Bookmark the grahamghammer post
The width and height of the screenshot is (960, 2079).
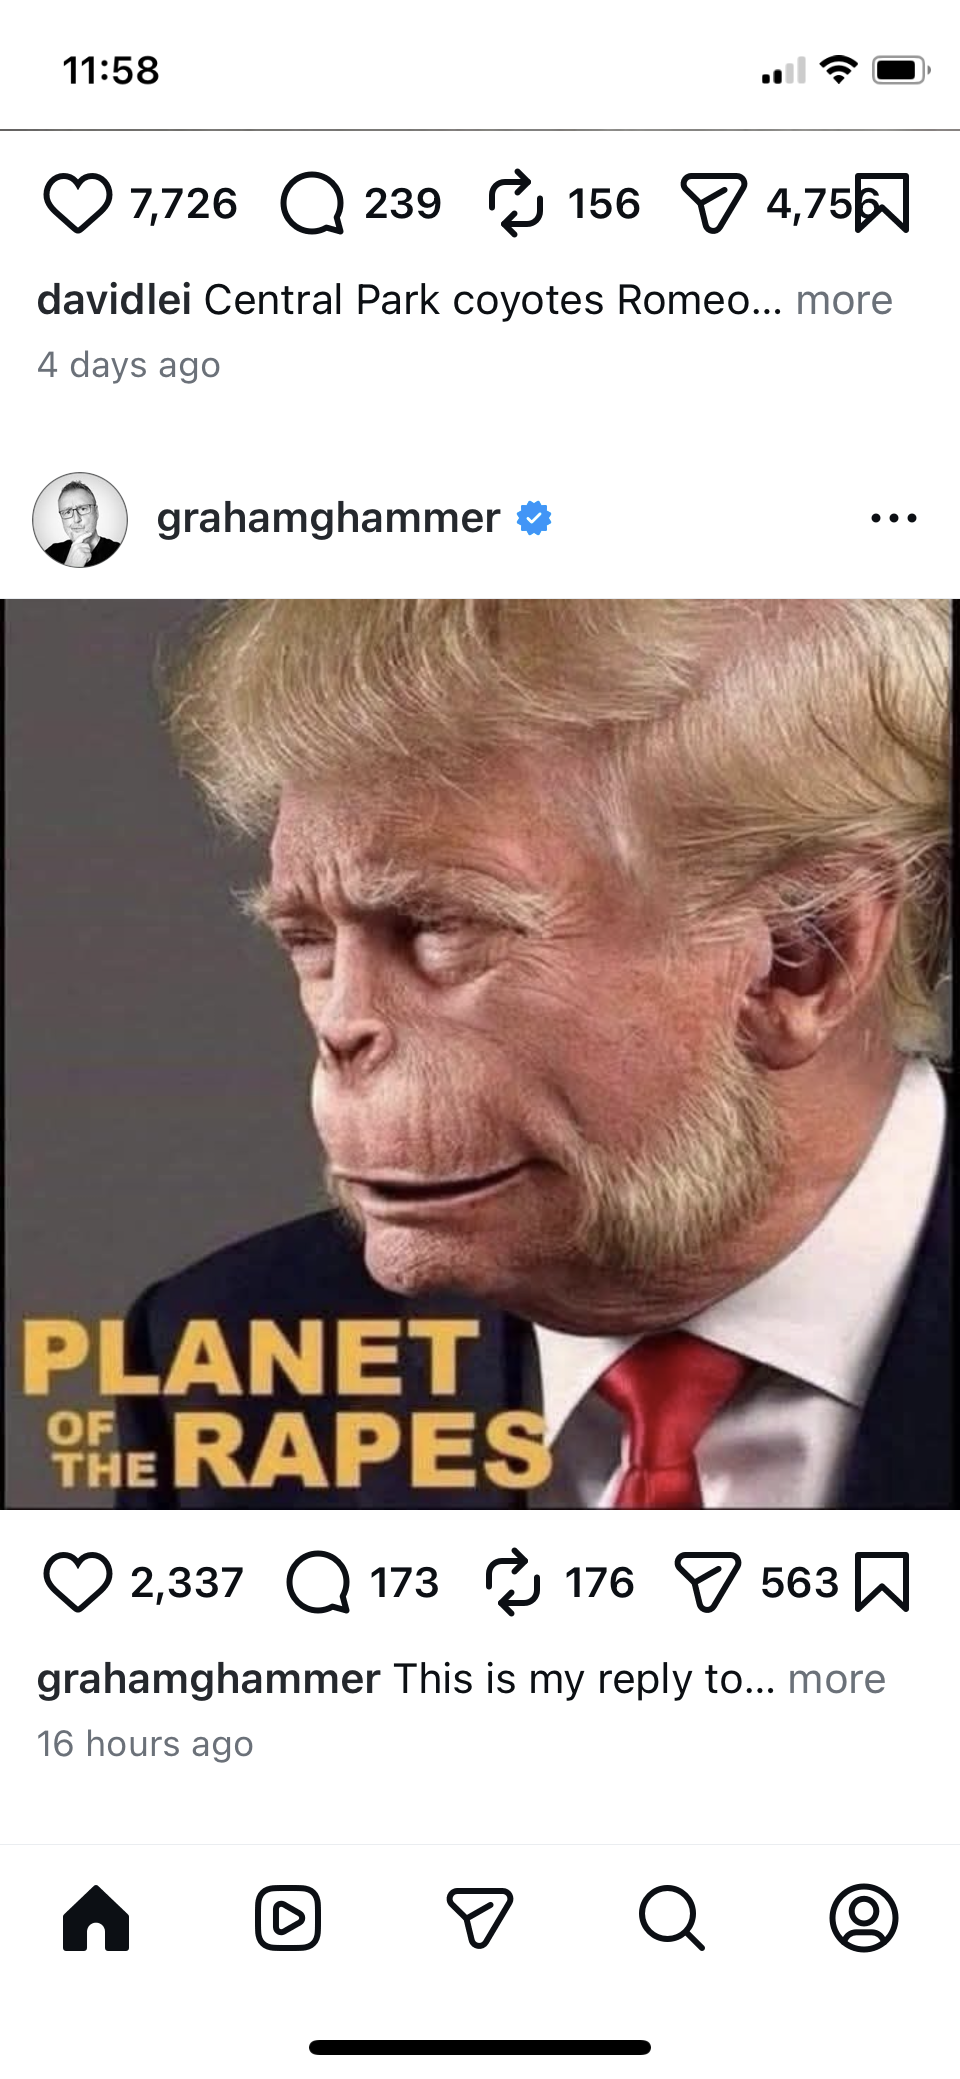pos(882,1582)
